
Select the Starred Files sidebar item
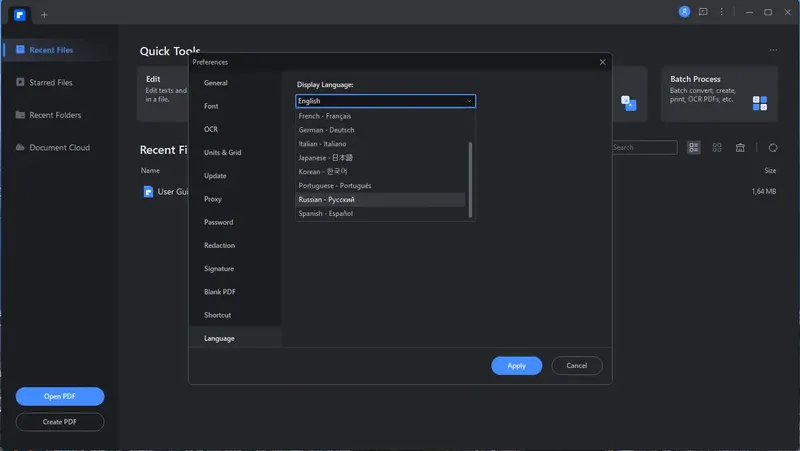(x=57, y=82)
